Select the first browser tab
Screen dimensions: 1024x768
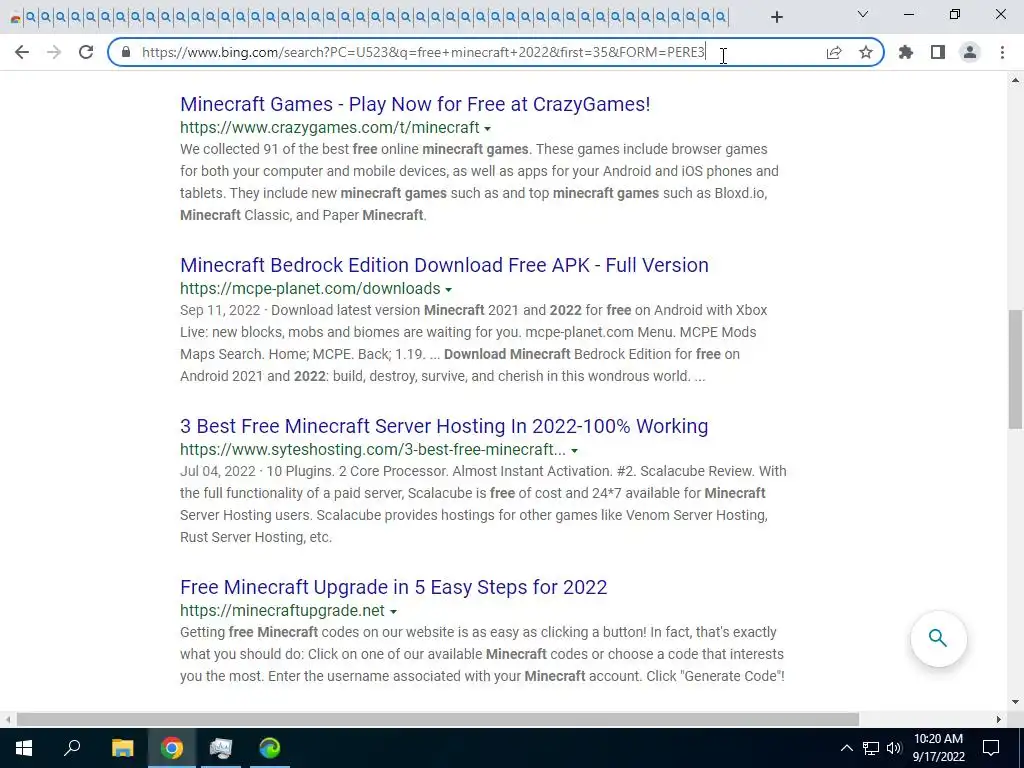16,17
